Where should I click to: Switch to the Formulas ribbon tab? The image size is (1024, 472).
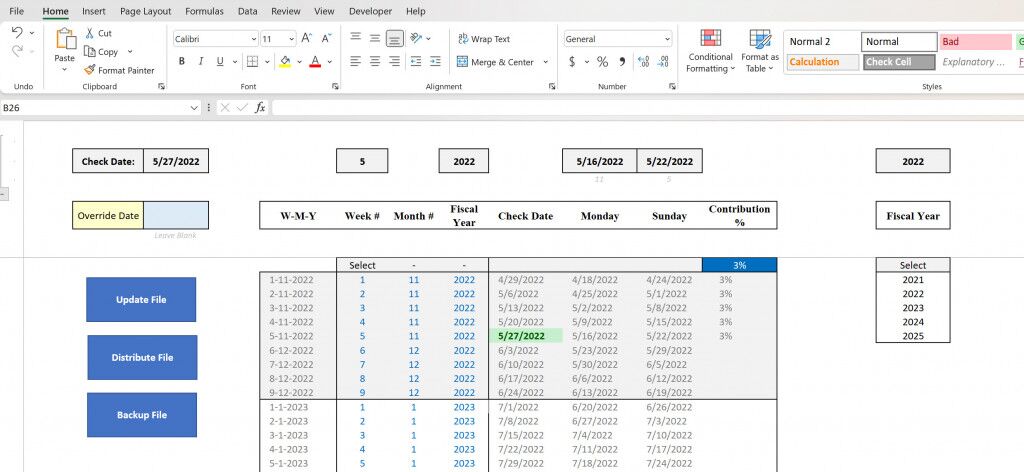(204, 11)
